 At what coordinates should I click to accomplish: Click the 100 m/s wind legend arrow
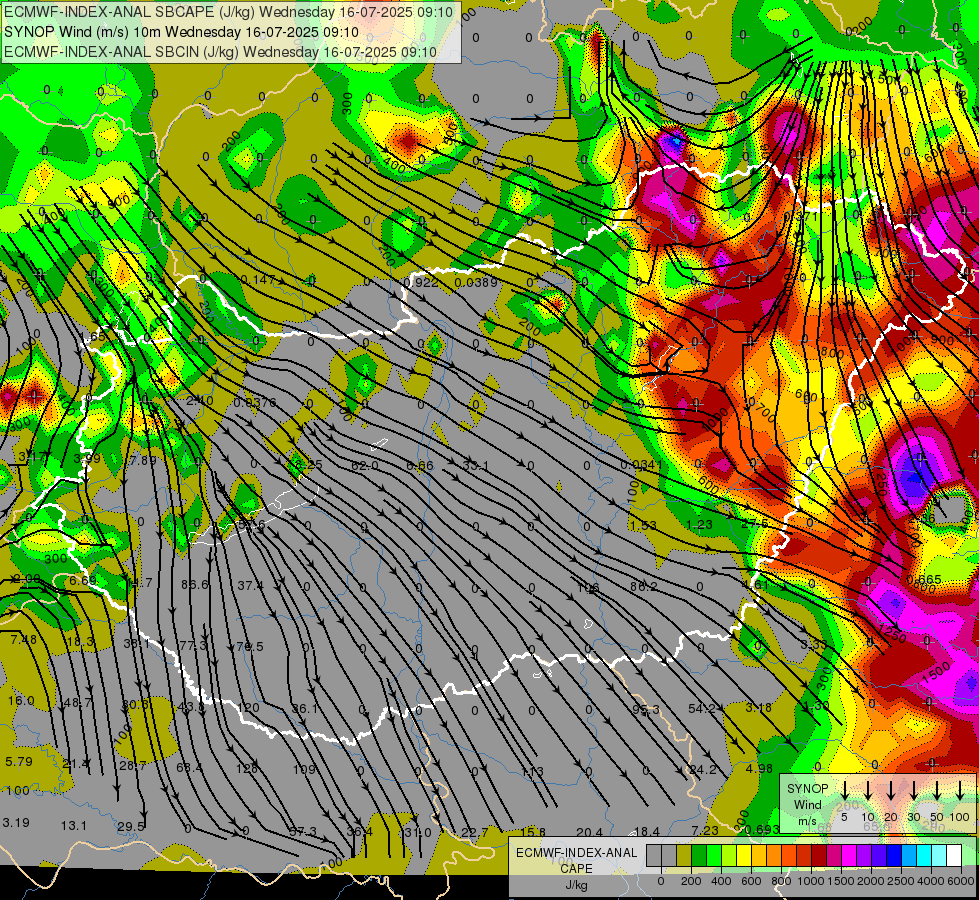(960, 790)
